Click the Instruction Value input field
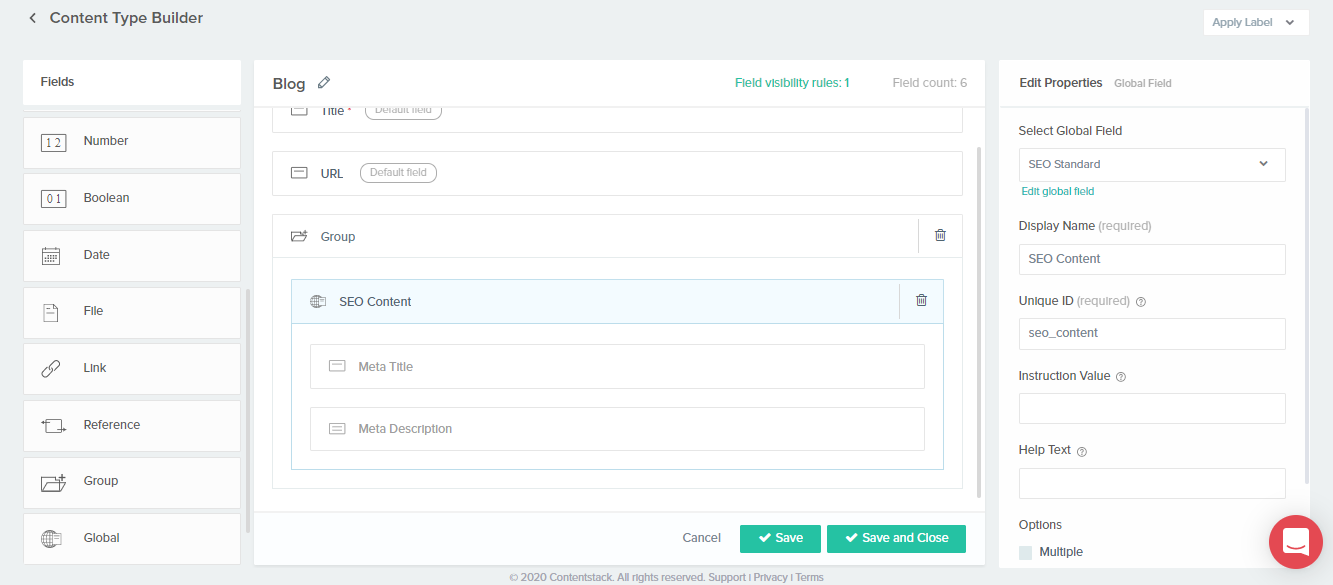The height and width of the screenshot is (585, 1333). tap(1152, 408)
